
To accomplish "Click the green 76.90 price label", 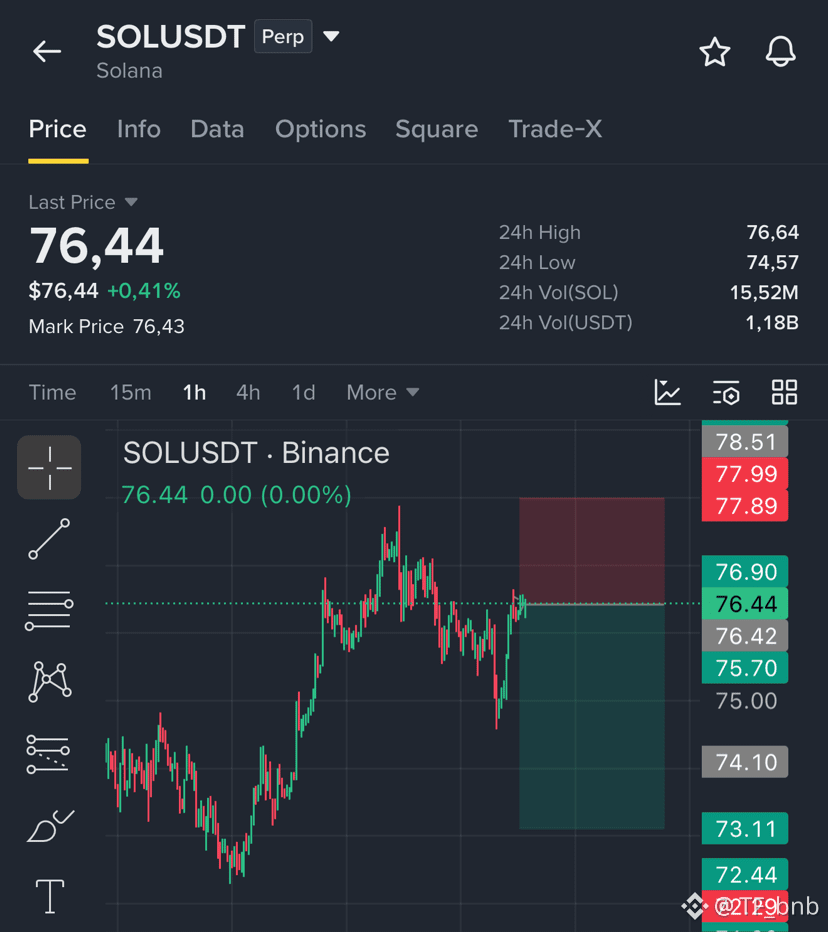I will [x=745, y=572].
